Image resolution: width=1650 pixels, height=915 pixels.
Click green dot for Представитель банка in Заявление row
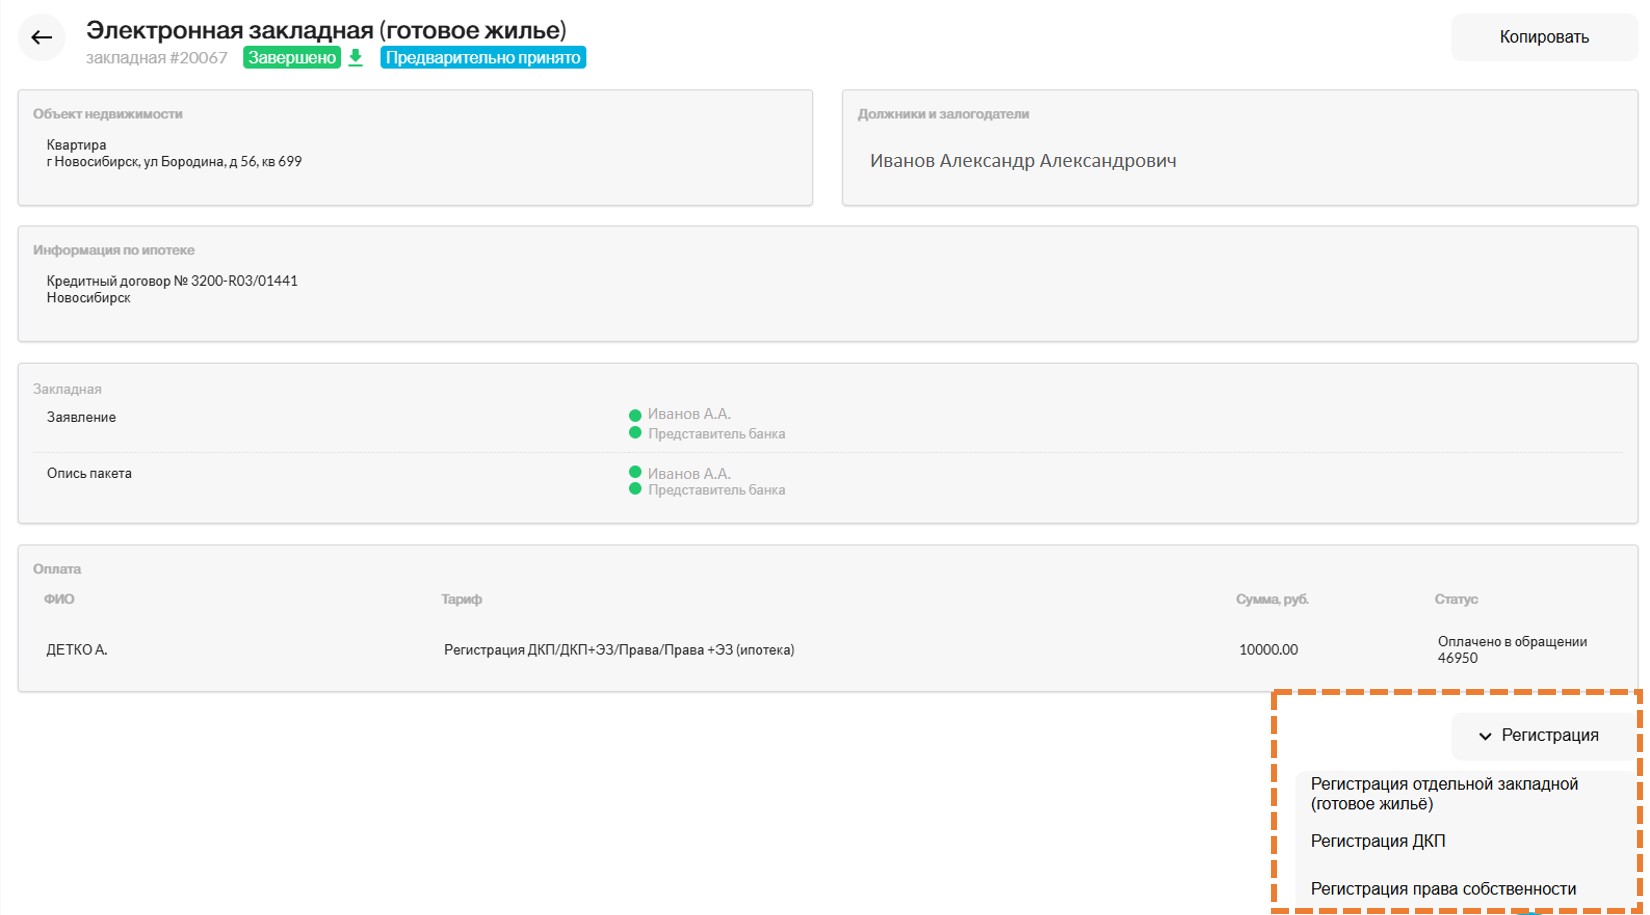[635, 433]
